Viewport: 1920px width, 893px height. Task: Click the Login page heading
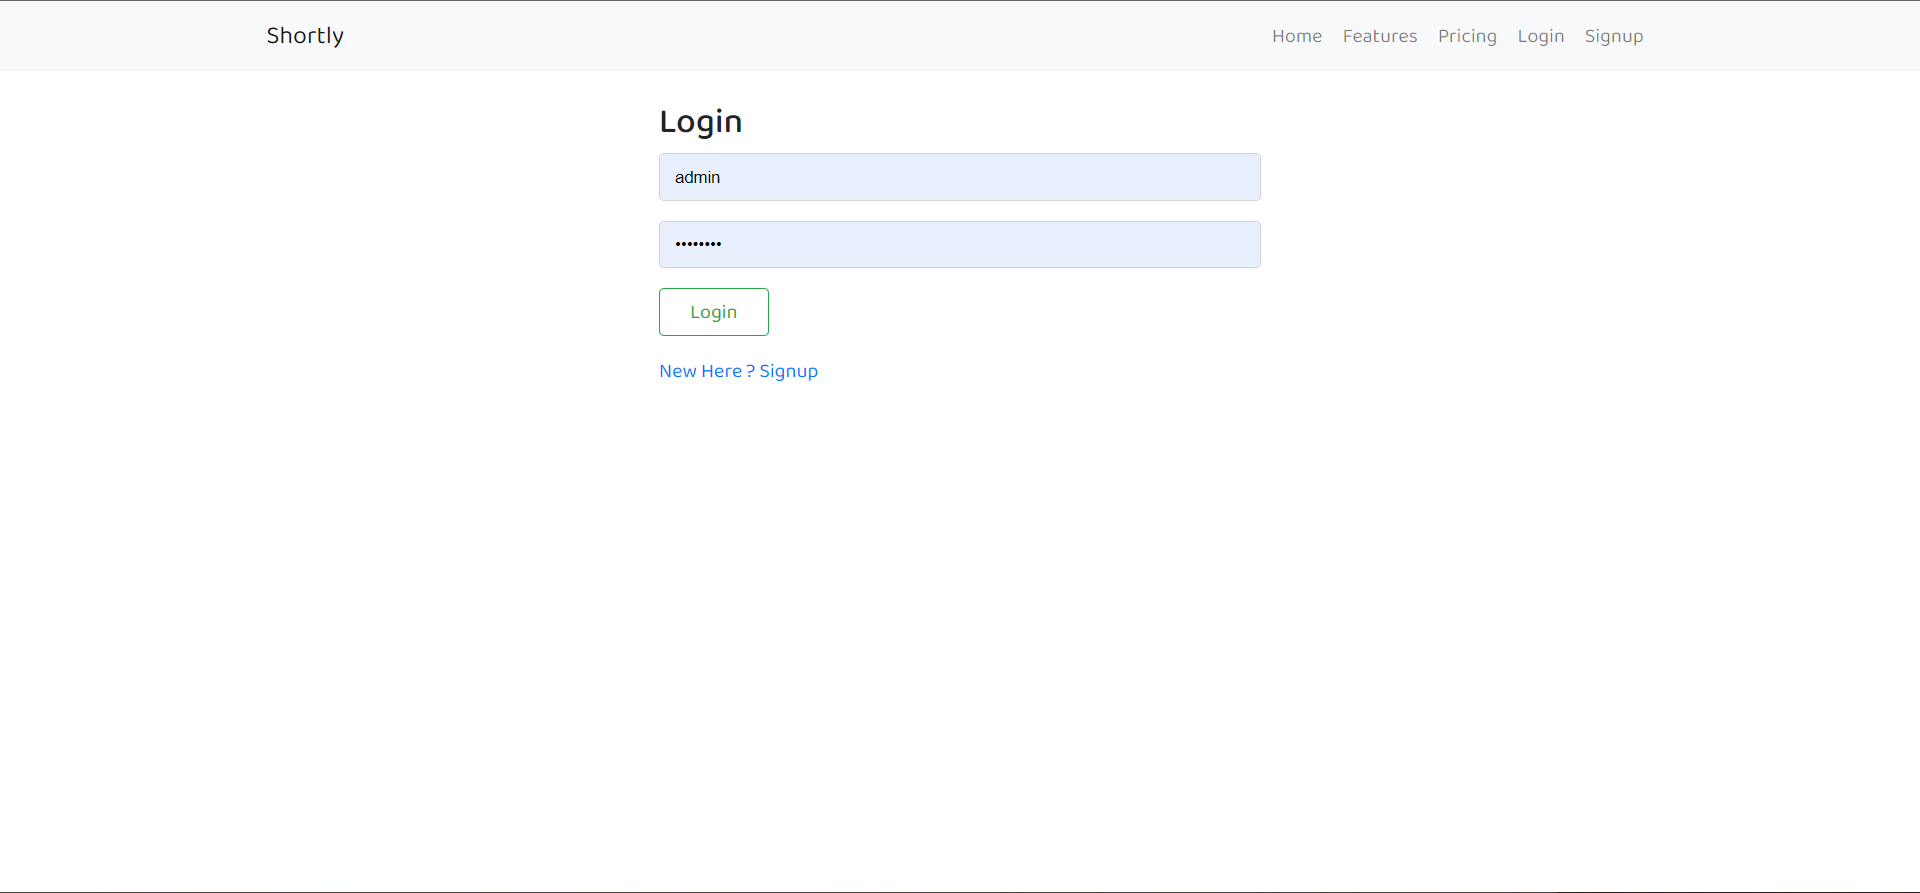701,122
